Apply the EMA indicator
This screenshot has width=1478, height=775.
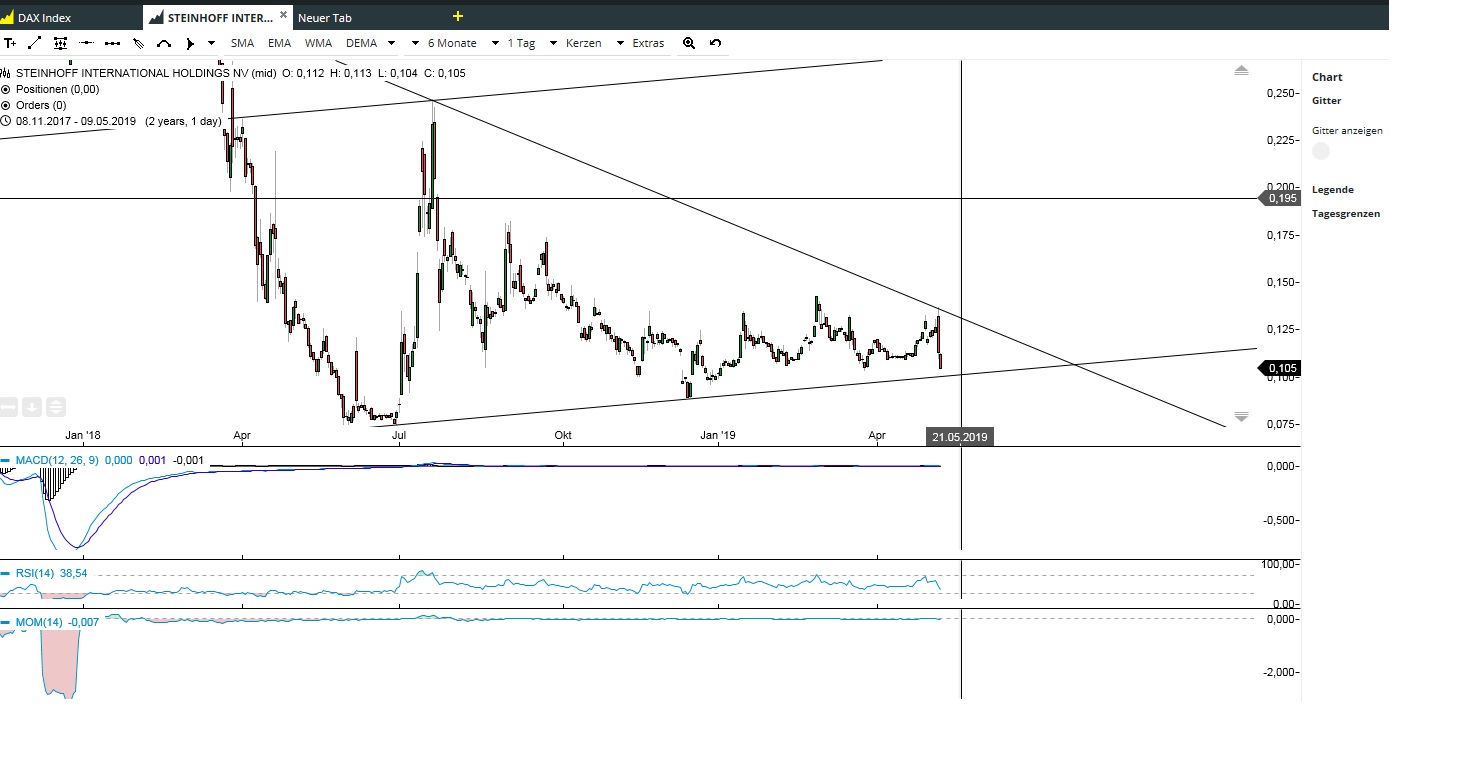tap(279, 43)
